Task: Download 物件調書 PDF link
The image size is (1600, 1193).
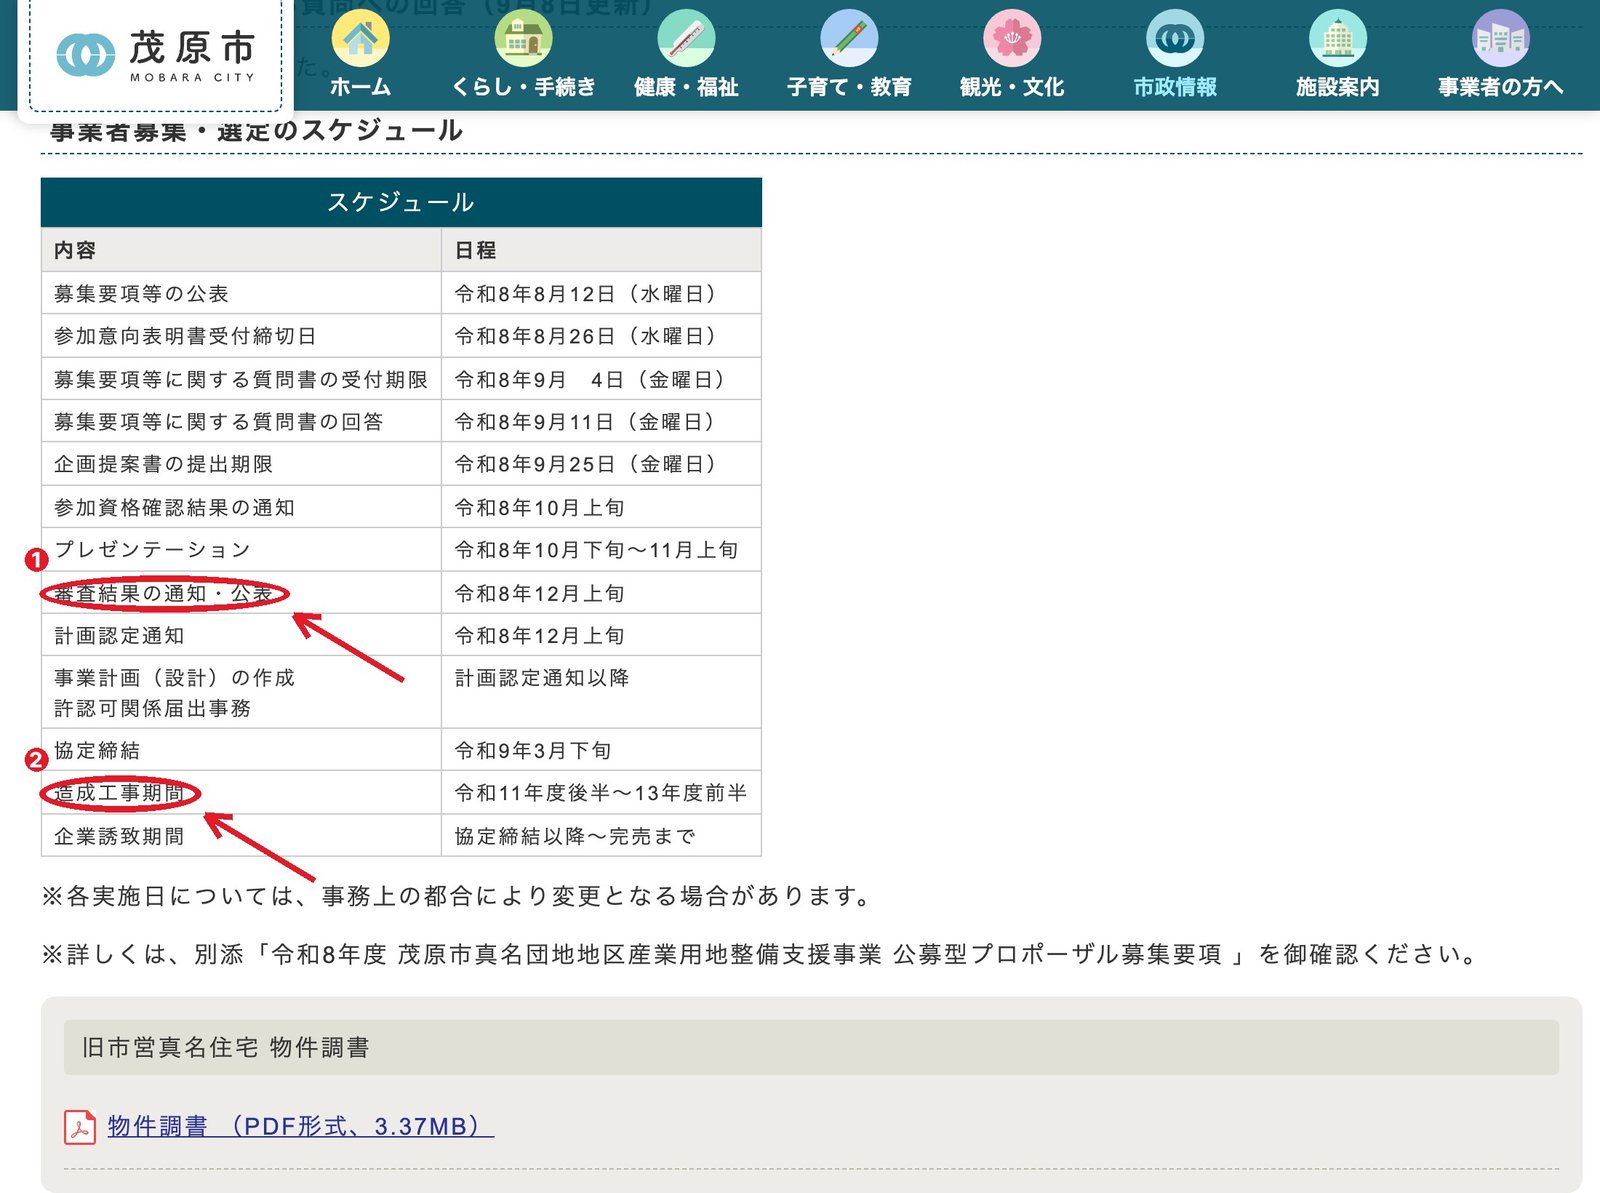Action: [x=300, y=1127]
